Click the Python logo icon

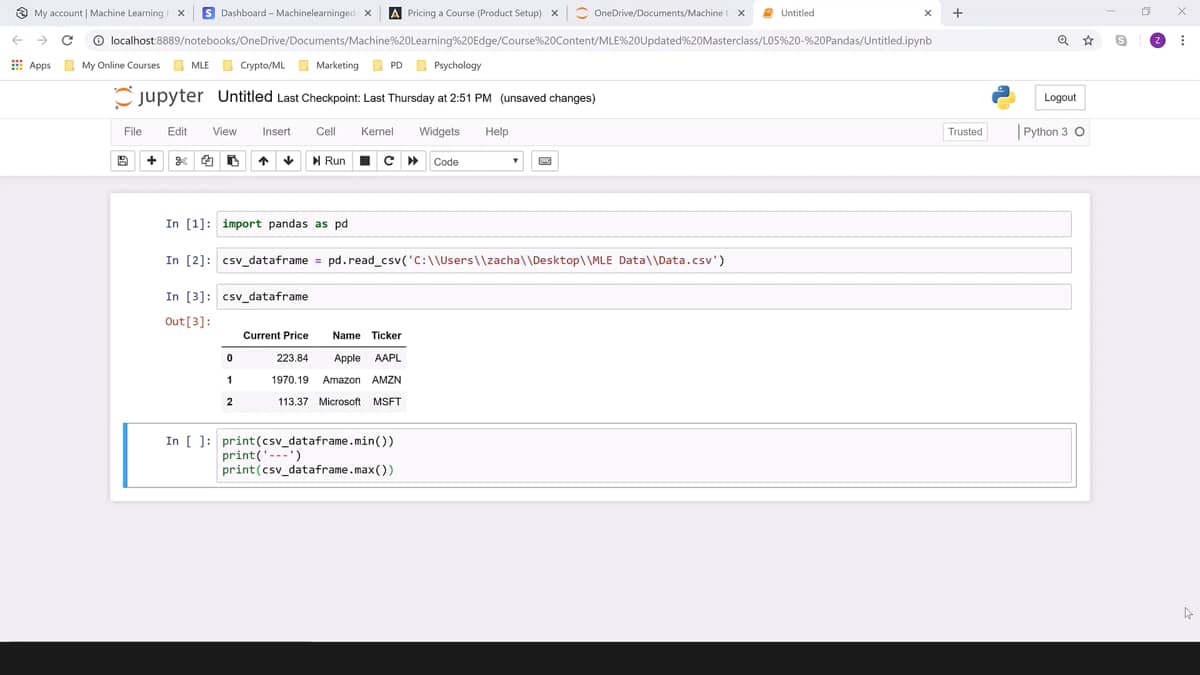[1003, 97]
